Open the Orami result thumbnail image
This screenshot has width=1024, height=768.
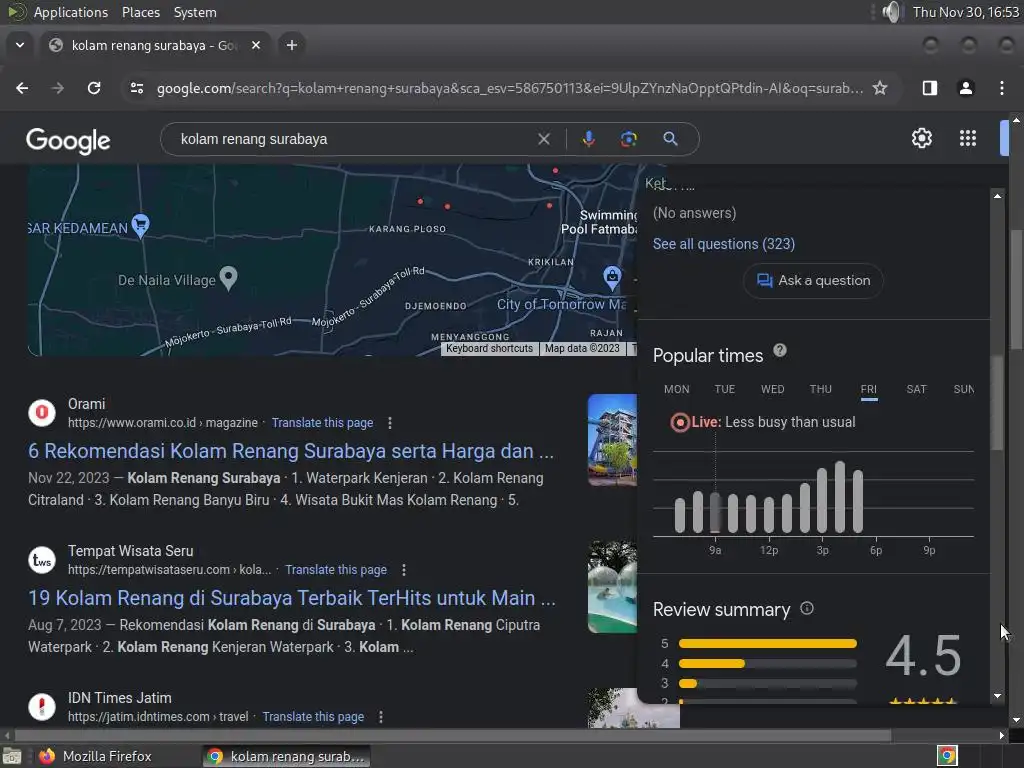tap(612, 440)
